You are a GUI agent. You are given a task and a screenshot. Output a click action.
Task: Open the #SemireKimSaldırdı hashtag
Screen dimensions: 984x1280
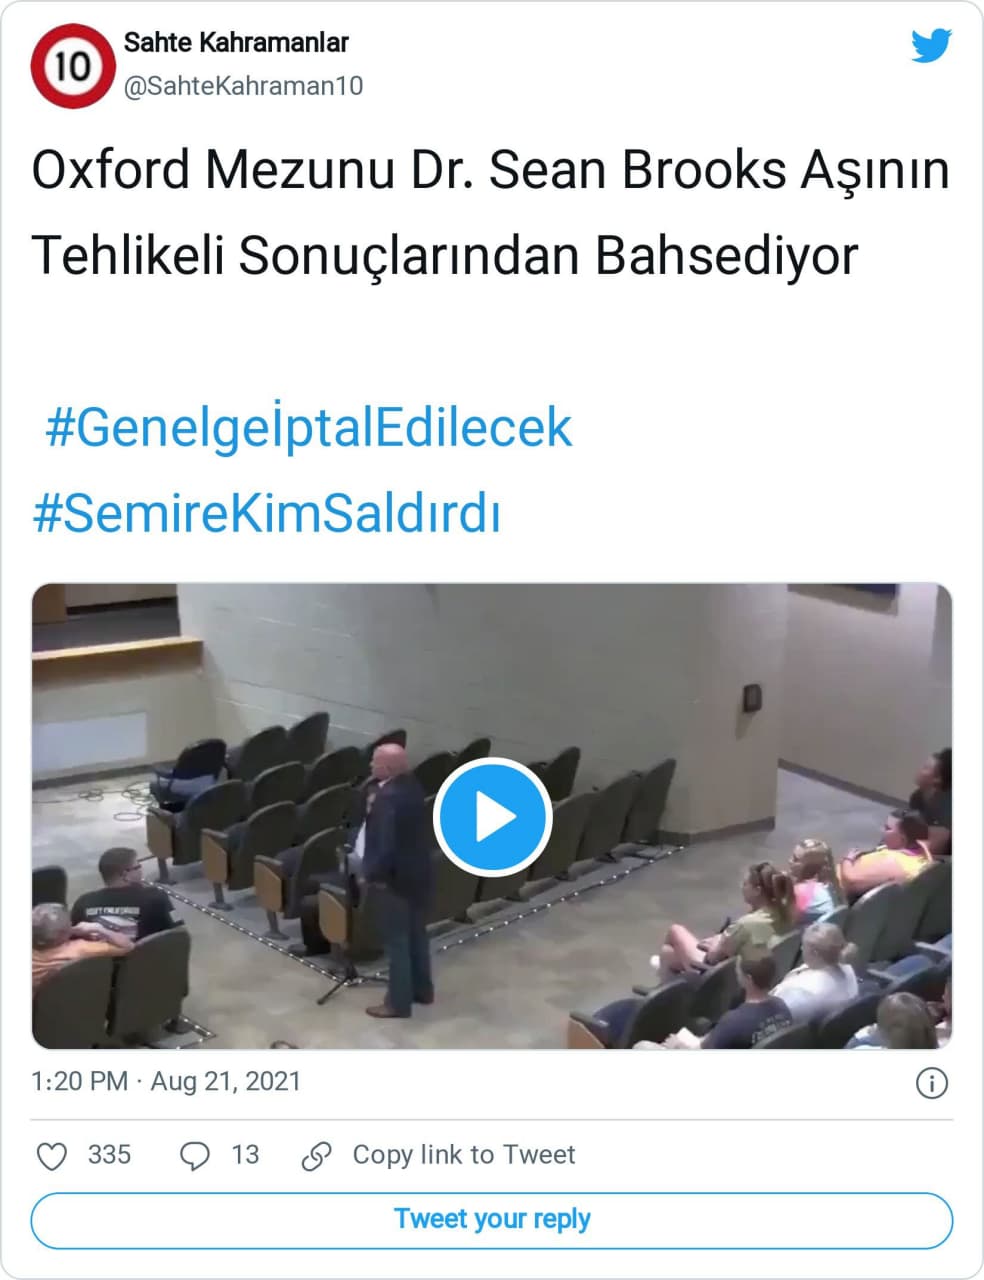click(266, 514)
